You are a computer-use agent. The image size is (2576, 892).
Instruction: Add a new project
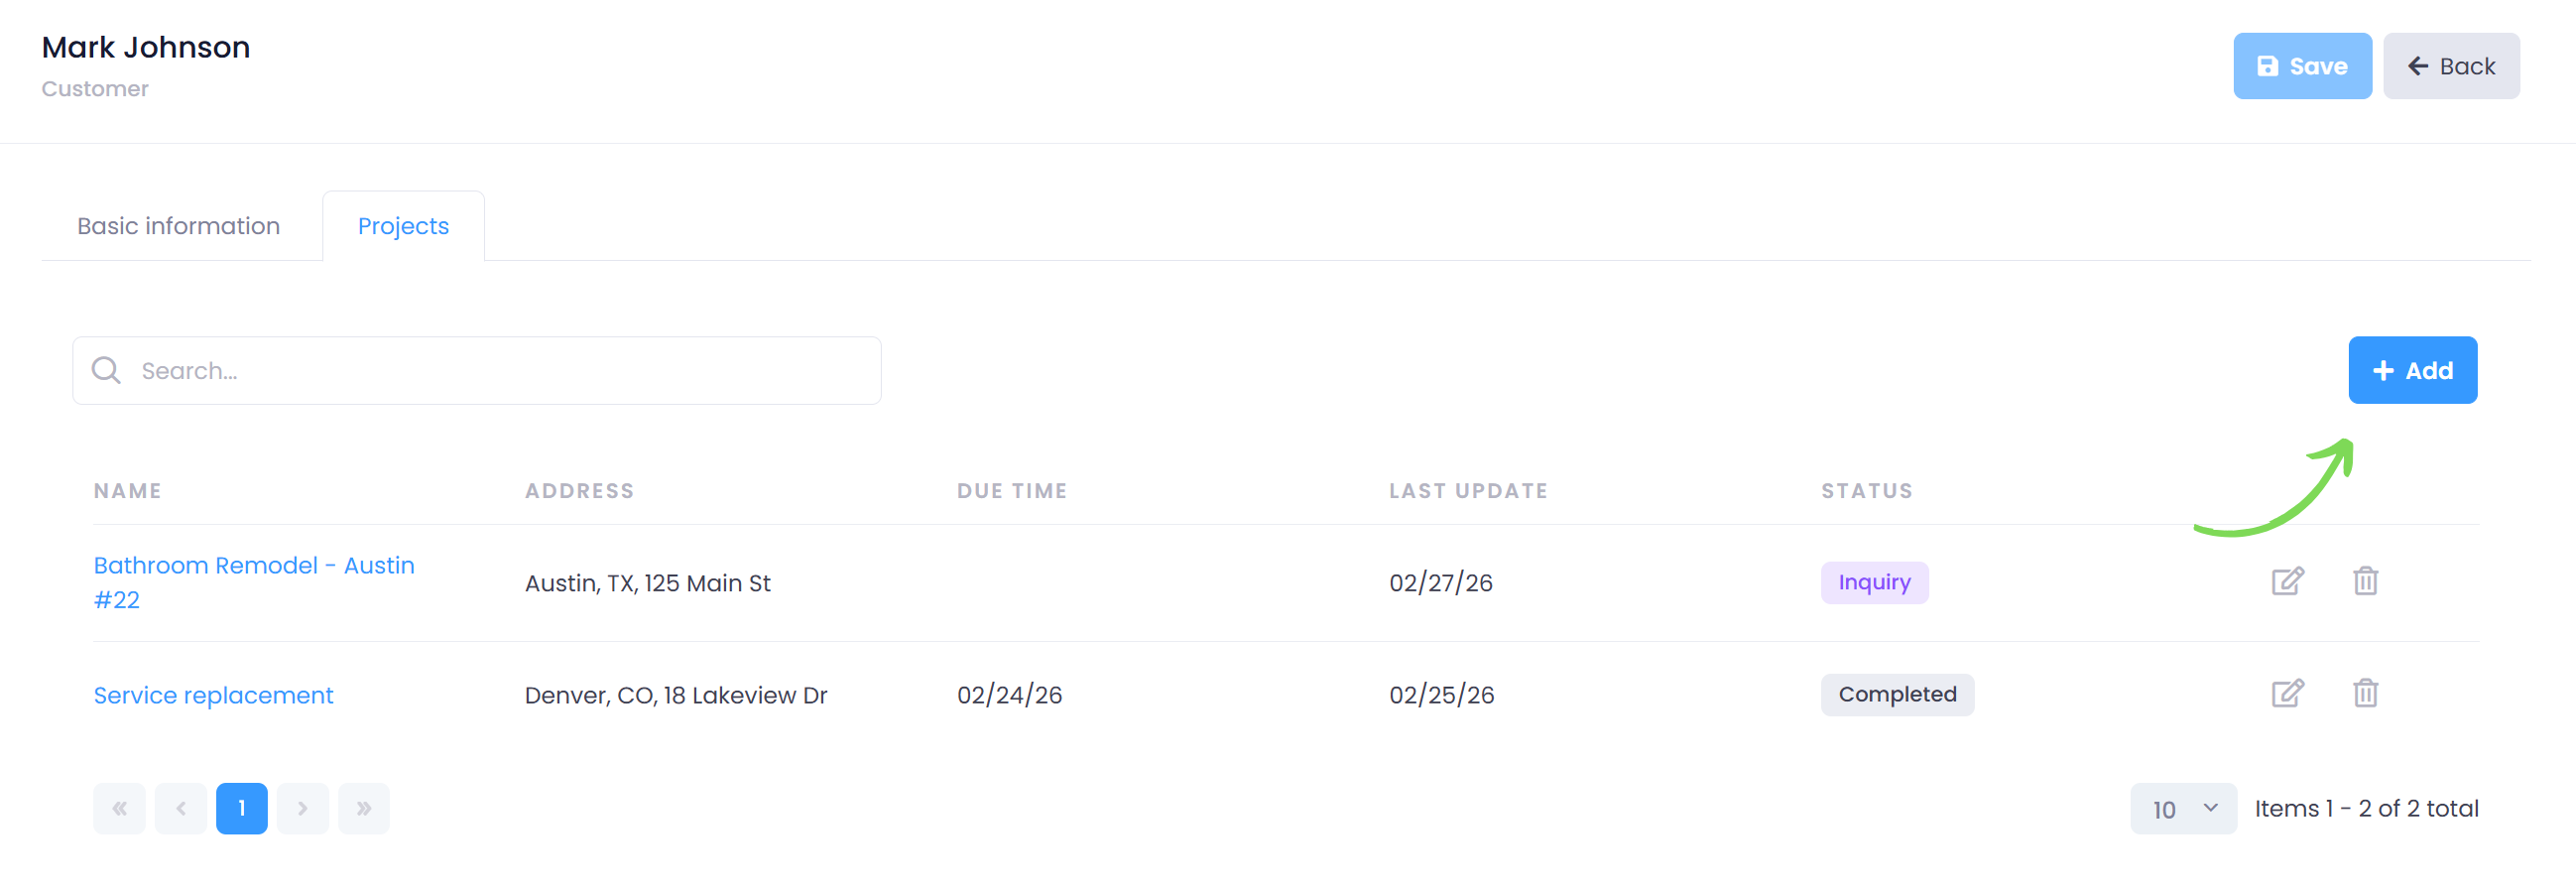point(2412,370)
